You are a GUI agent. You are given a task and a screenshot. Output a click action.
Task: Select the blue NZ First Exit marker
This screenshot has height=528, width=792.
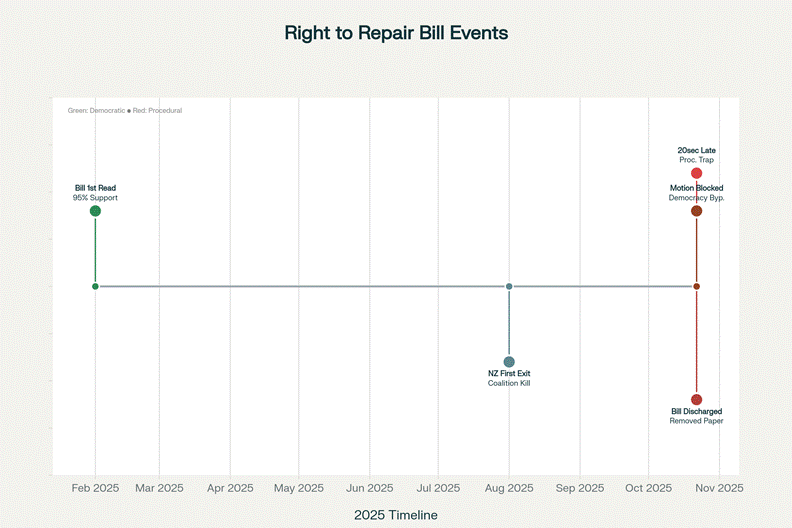509,361
